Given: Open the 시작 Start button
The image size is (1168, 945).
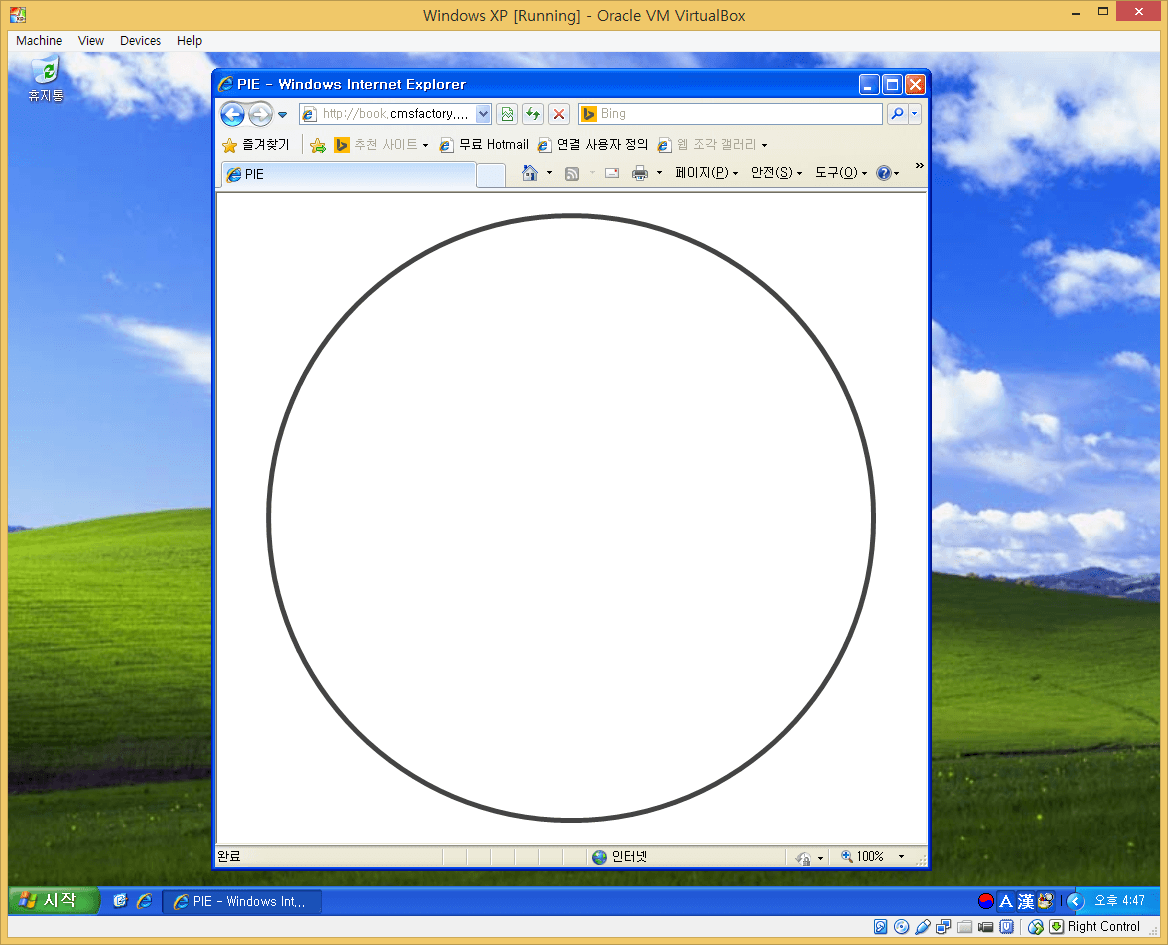Looking at the screenshot, I should click(x=52, y=901).
